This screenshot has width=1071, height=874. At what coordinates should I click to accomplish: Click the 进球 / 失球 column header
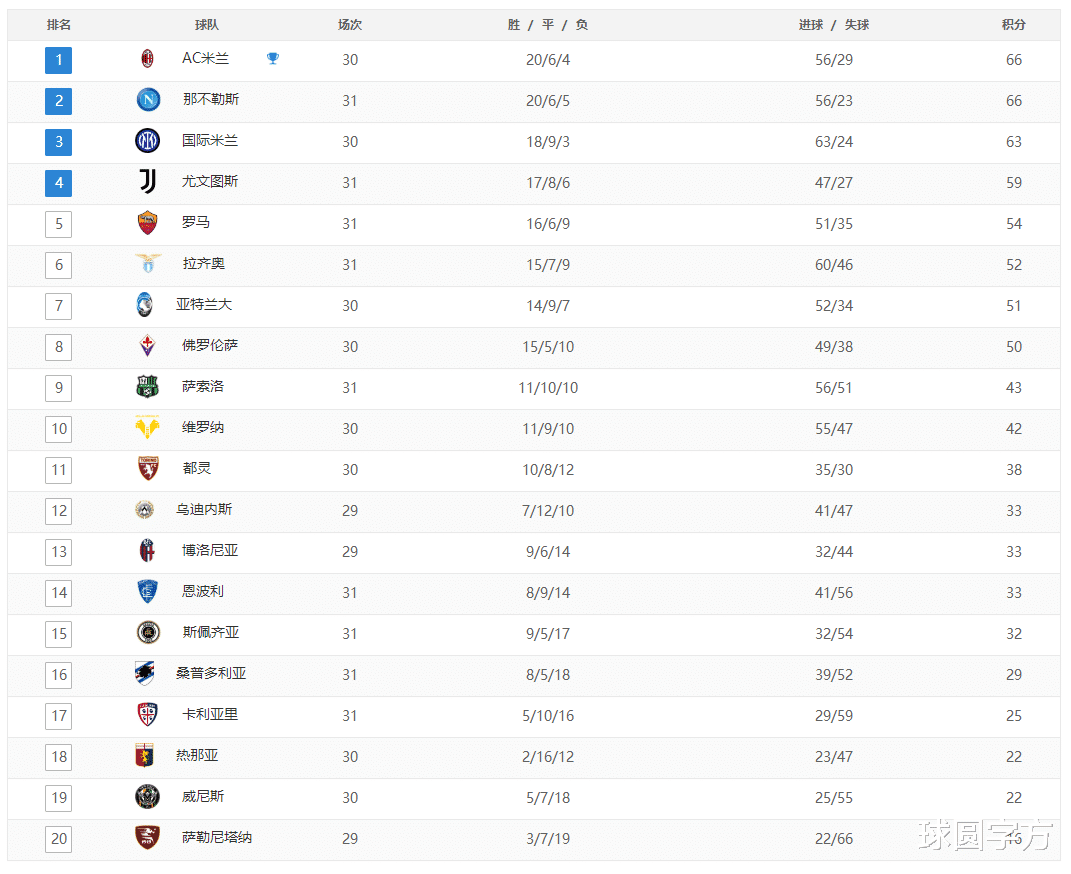(833, 25)
